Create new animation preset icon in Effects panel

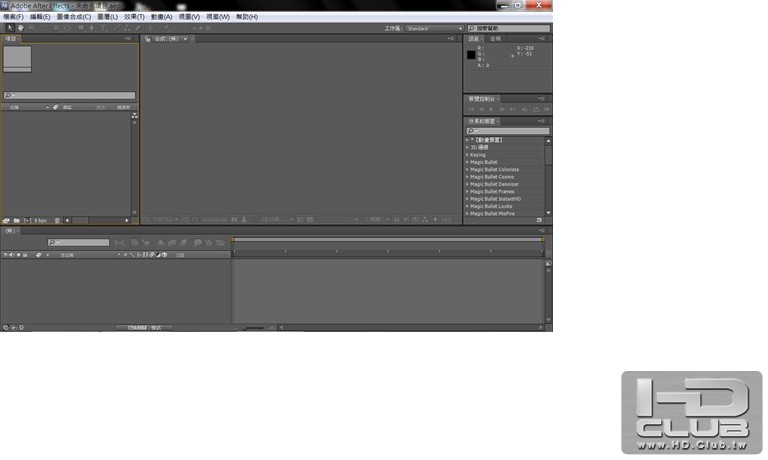pos(539,220)
